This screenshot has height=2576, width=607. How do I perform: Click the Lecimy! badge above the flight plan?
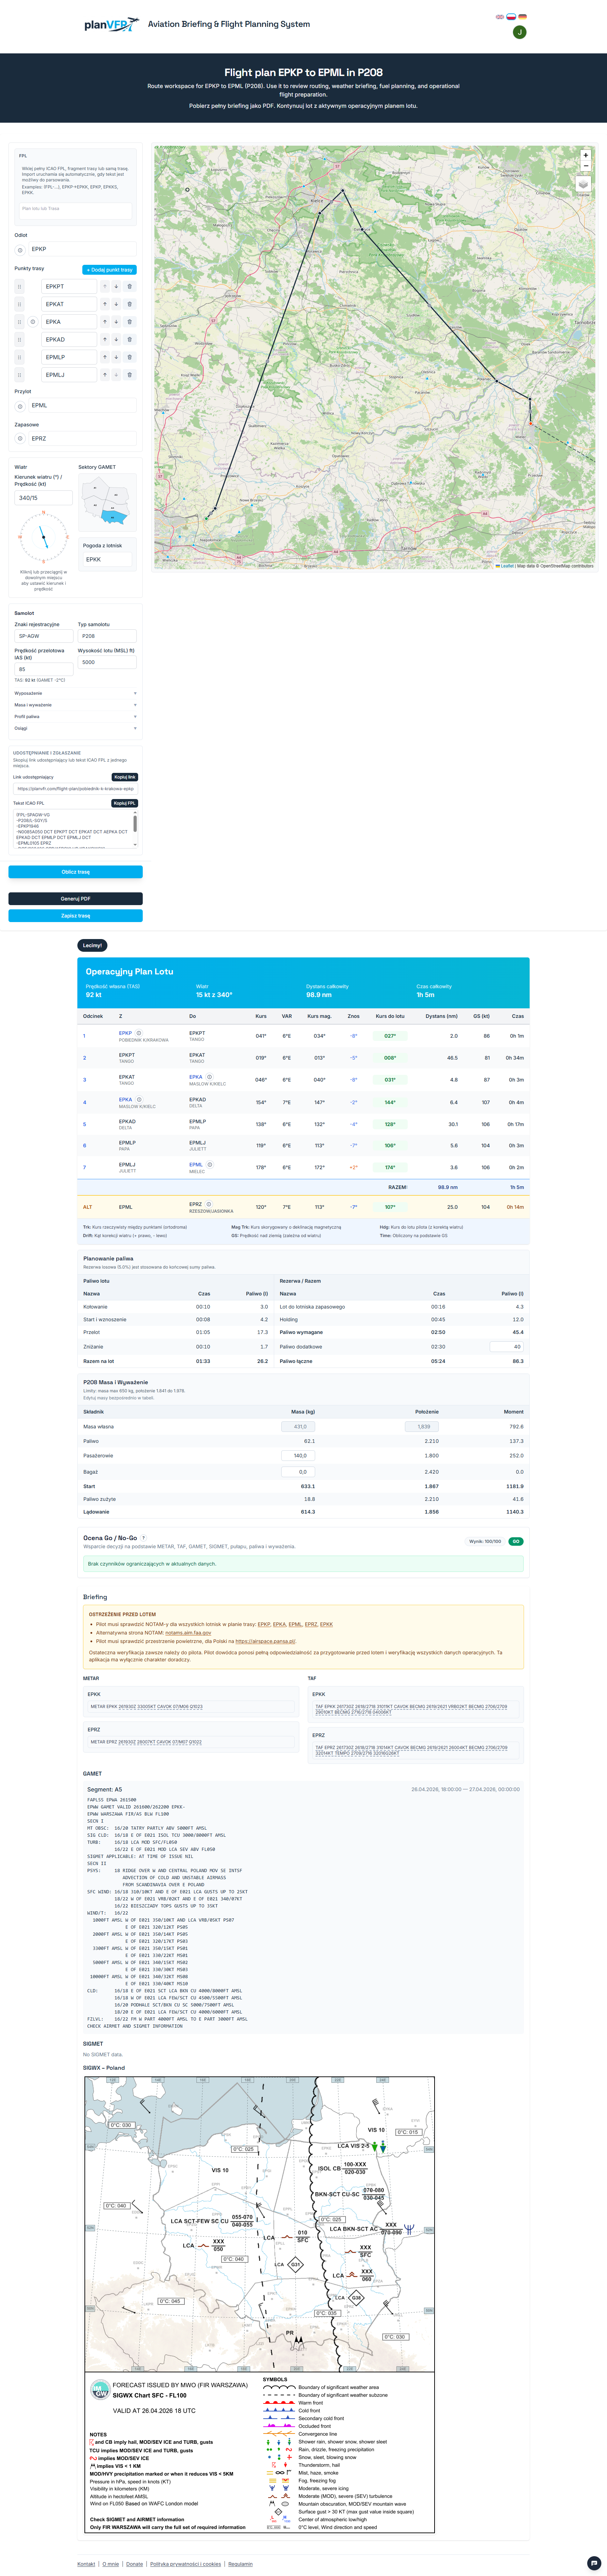[91, 945]
